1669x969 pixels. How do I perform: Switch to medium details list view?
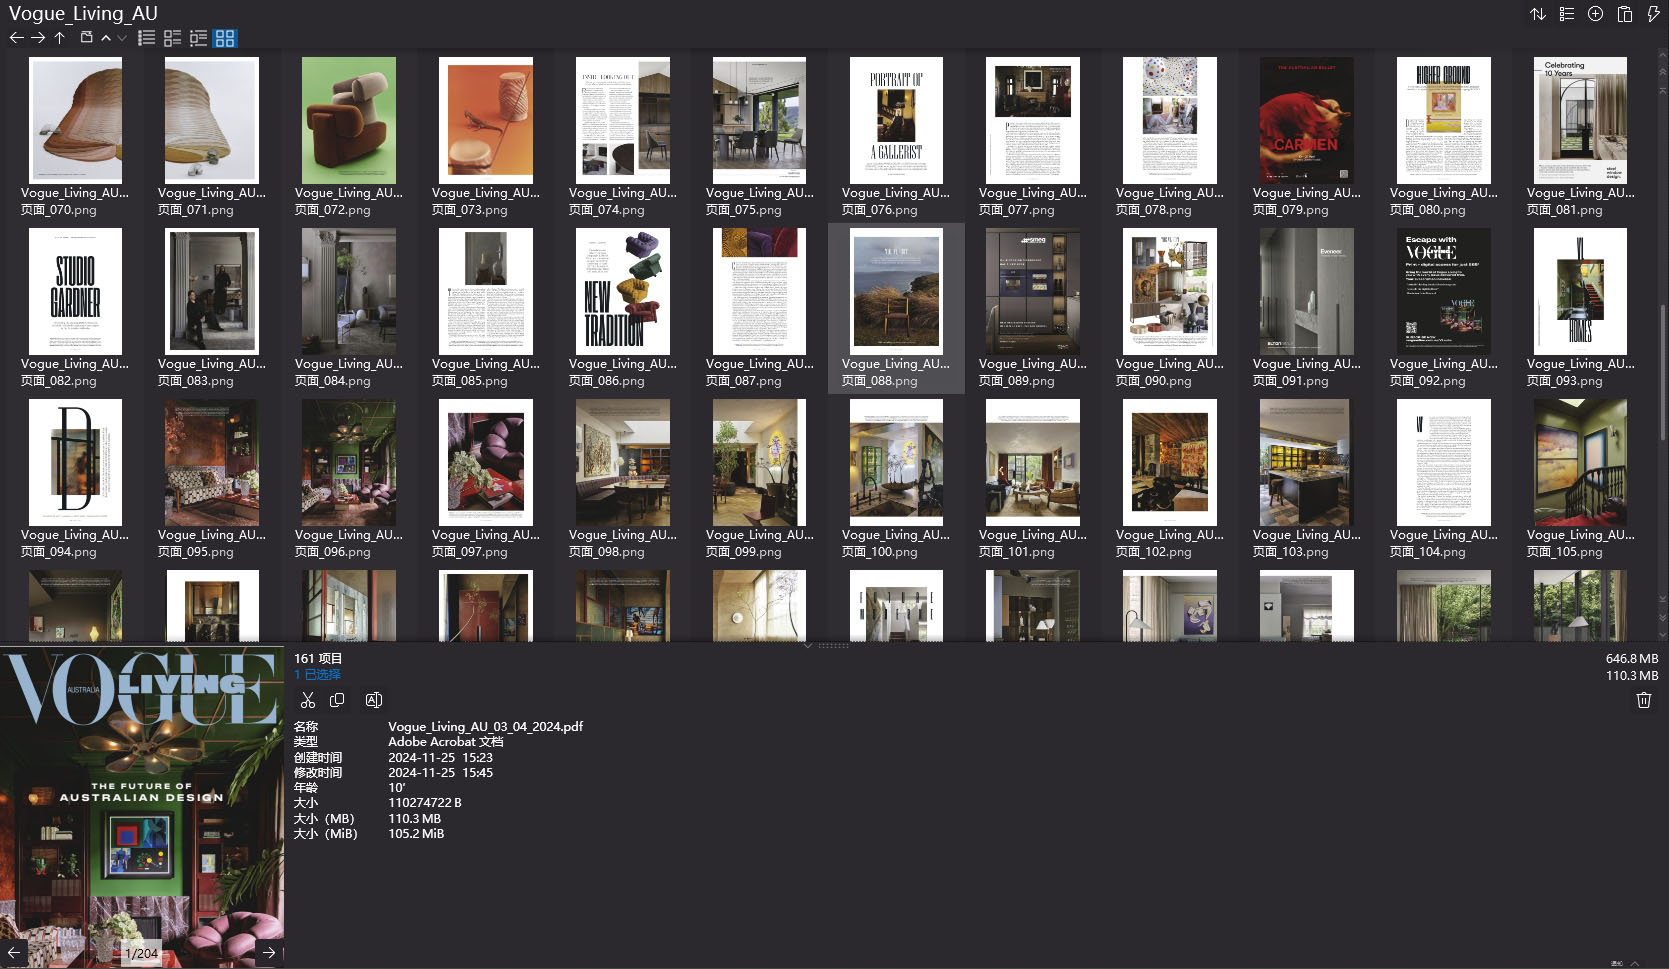pos(172,38)
